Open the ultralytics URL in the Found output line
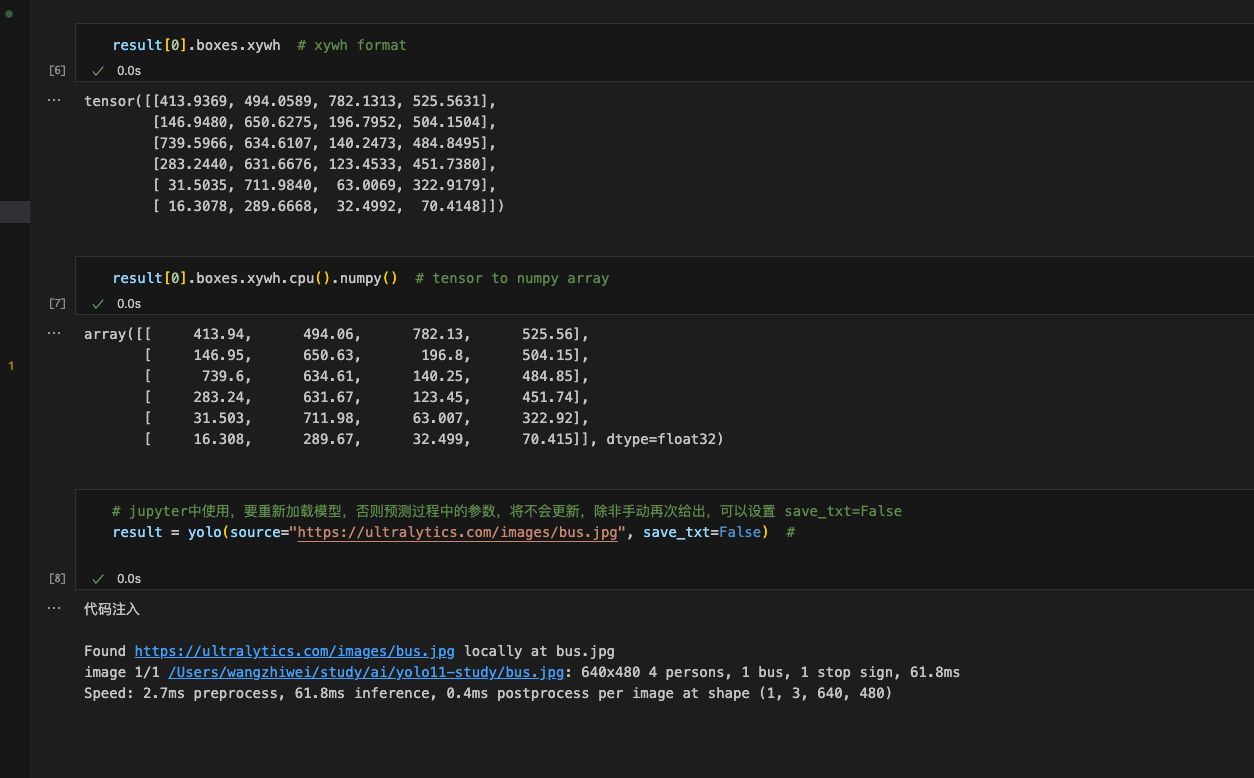Image resolution: width=1254 pixels, height=778 pixels. click(x=294, y=651)
